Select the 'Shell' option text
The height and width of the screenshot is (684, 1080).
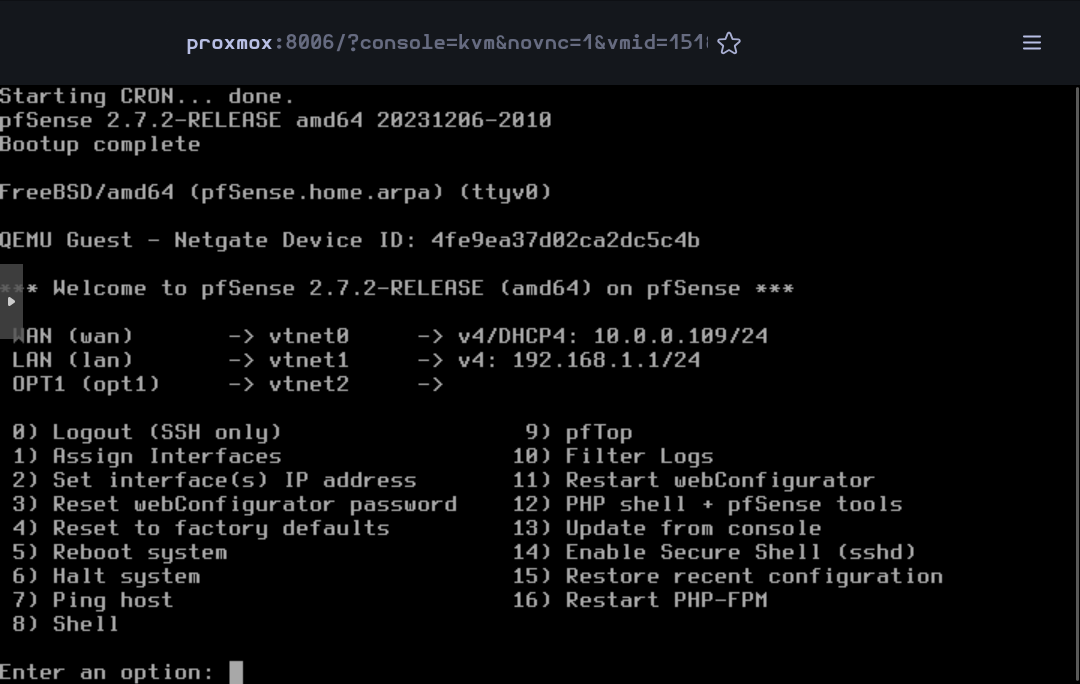tap(85, 624)
